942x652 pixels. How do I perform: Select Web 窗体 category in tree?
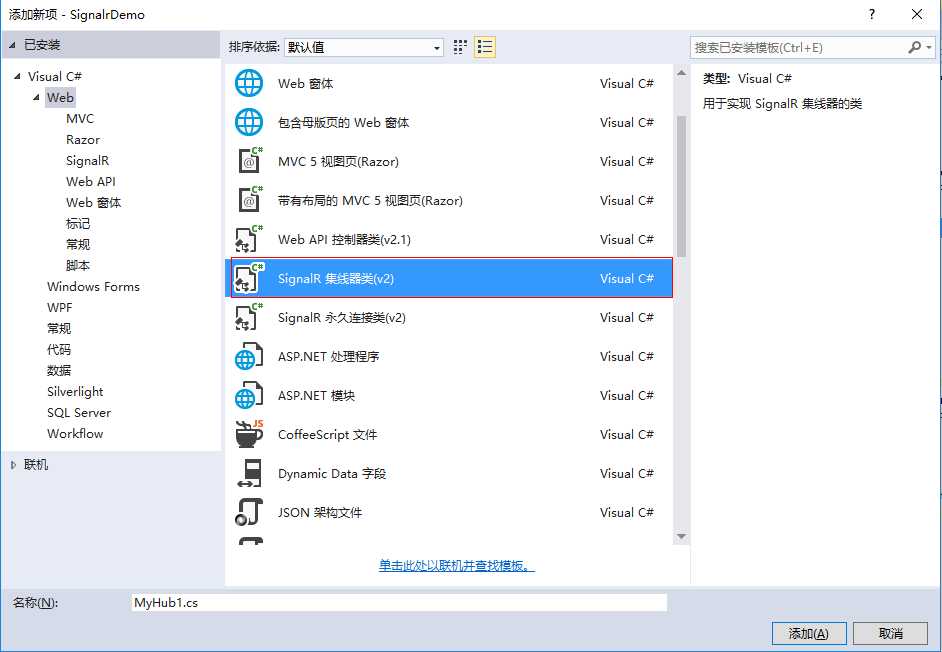(x=94, y=203)
